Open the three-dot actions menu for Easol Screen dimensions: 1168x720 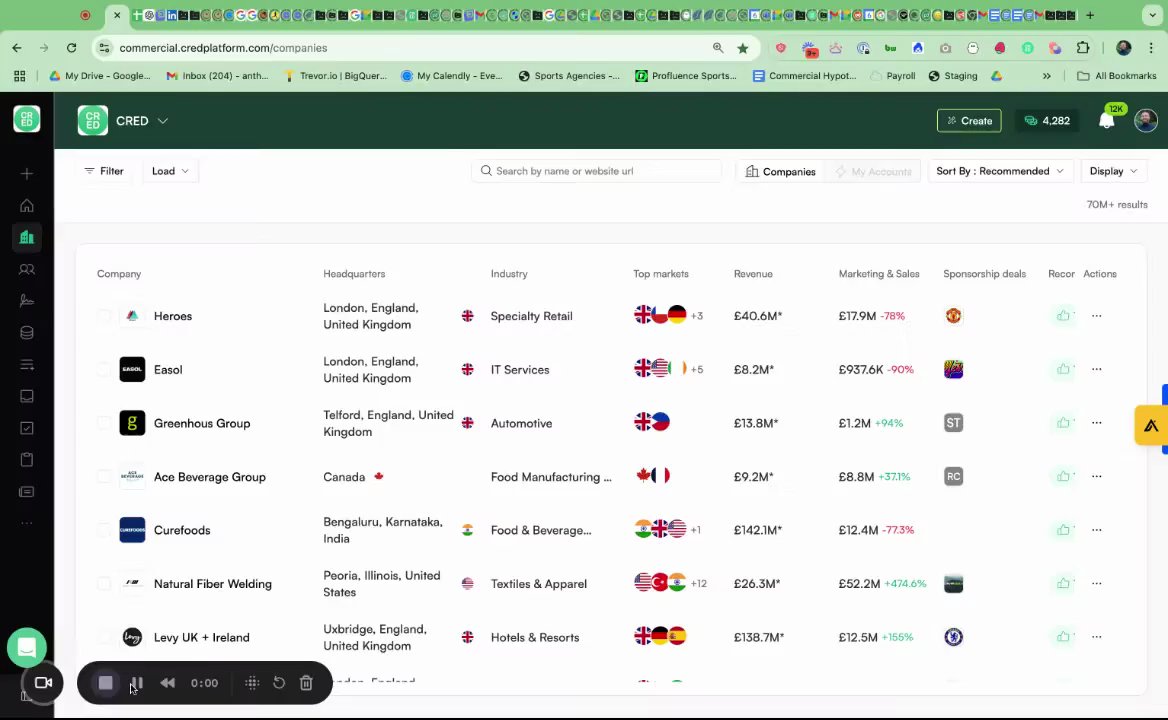(x=1096, y=369)
